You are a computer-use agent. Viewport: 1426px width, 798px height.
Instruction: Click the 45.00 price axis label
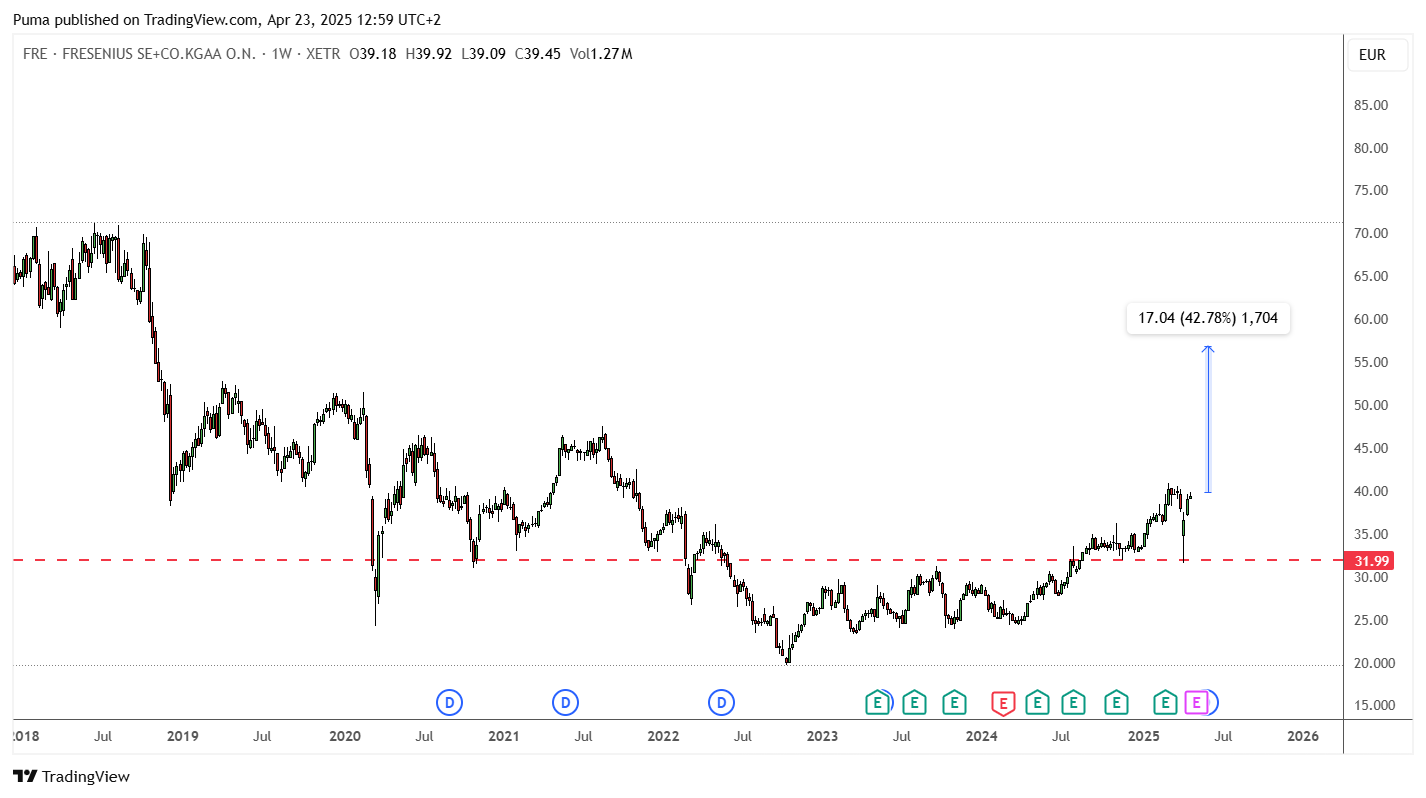click(1372, 449)
